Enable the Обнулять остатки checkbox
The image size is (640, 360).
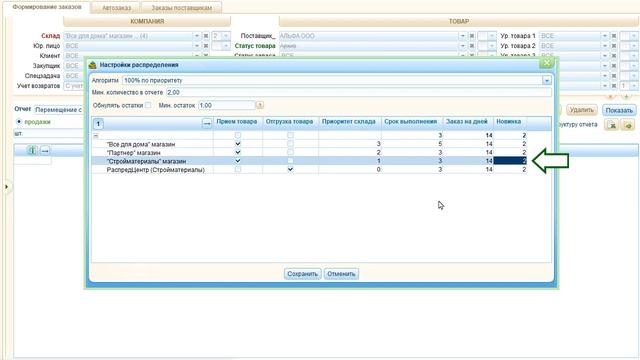click(x=148, y=105)
